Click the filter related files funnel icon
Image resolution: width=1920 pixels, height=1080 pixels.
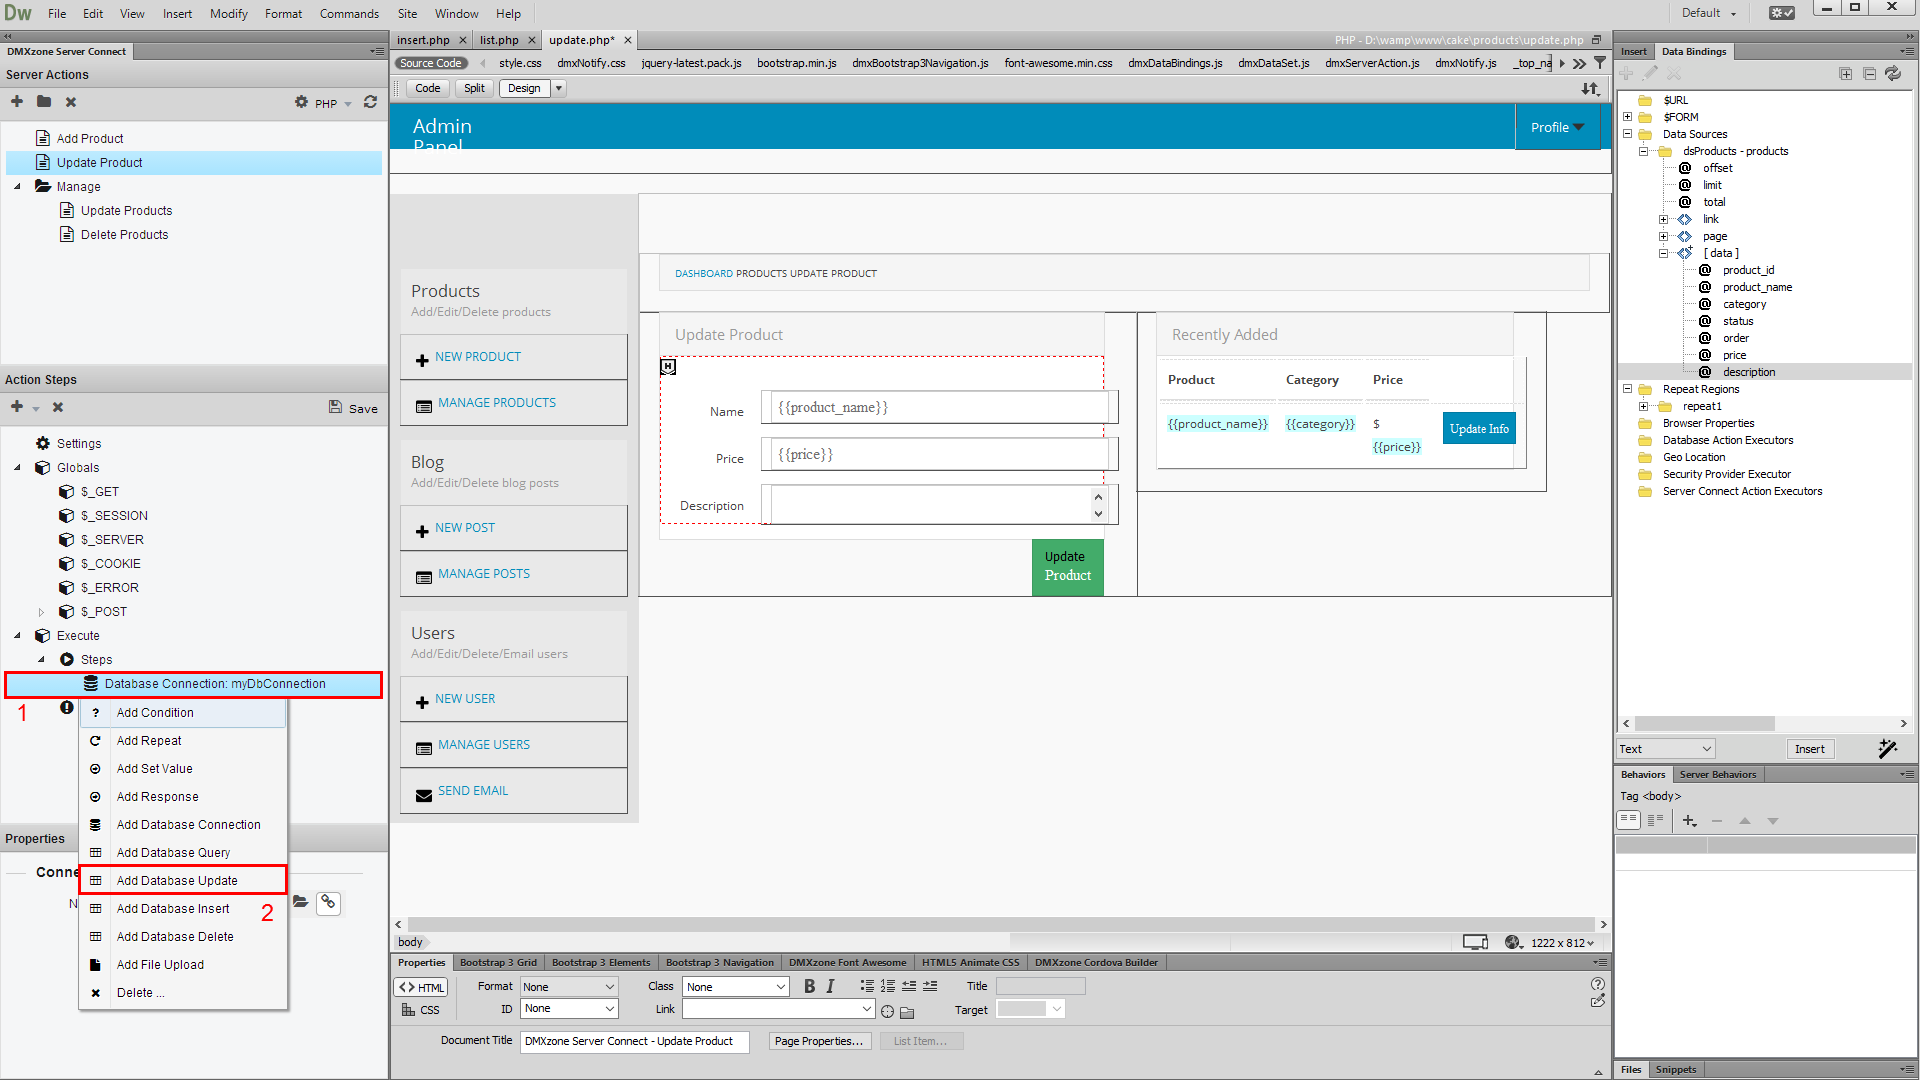coord(1600,63)
